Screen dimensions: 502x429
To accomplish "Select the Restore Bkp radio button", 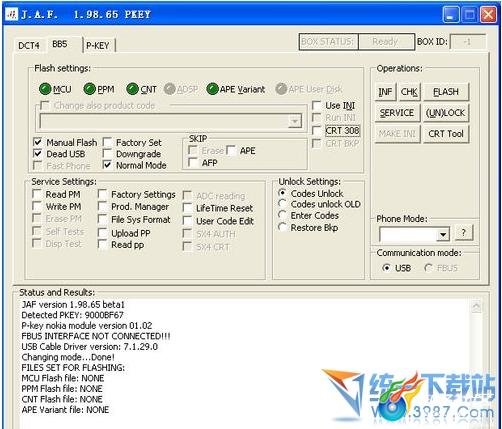I will (282, 227).
